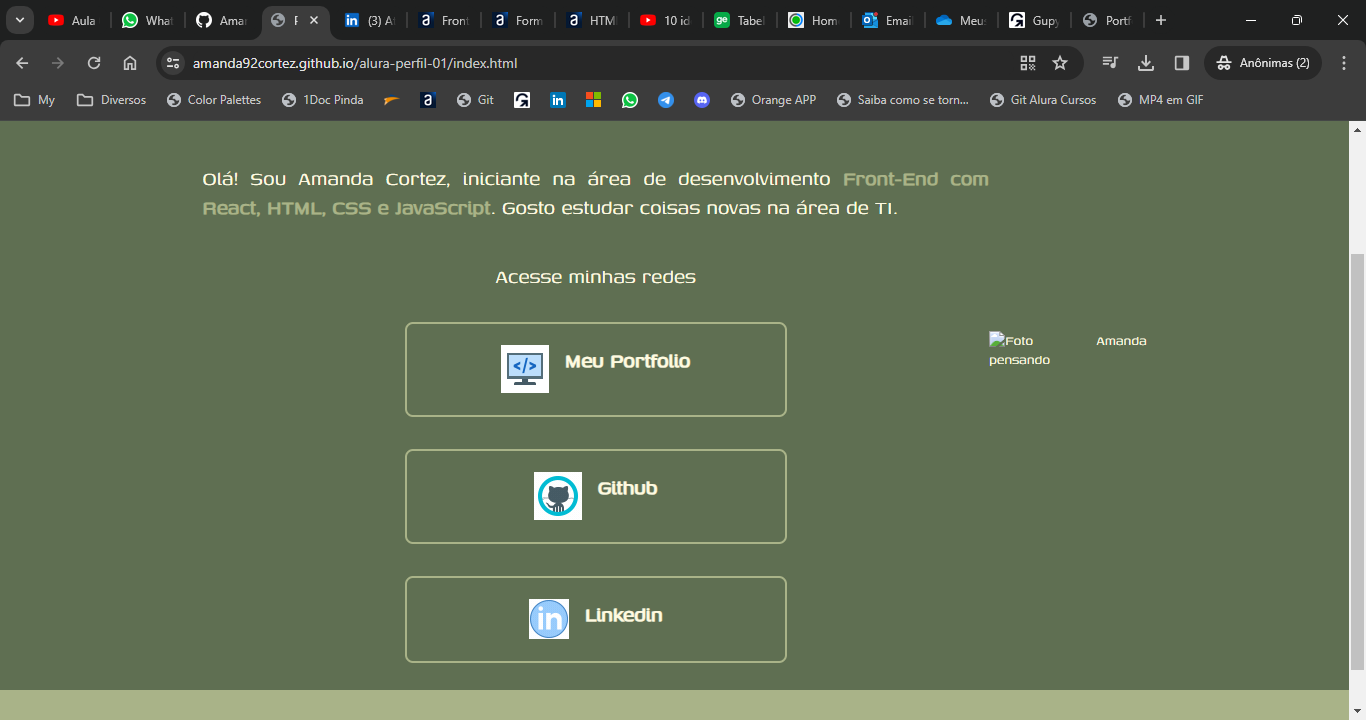The height and width of the screenshot is (720, 1366).
Task: Click highlighted "React, HTML, CSS e JavaScript" text
Action: [x=347, y=209]
